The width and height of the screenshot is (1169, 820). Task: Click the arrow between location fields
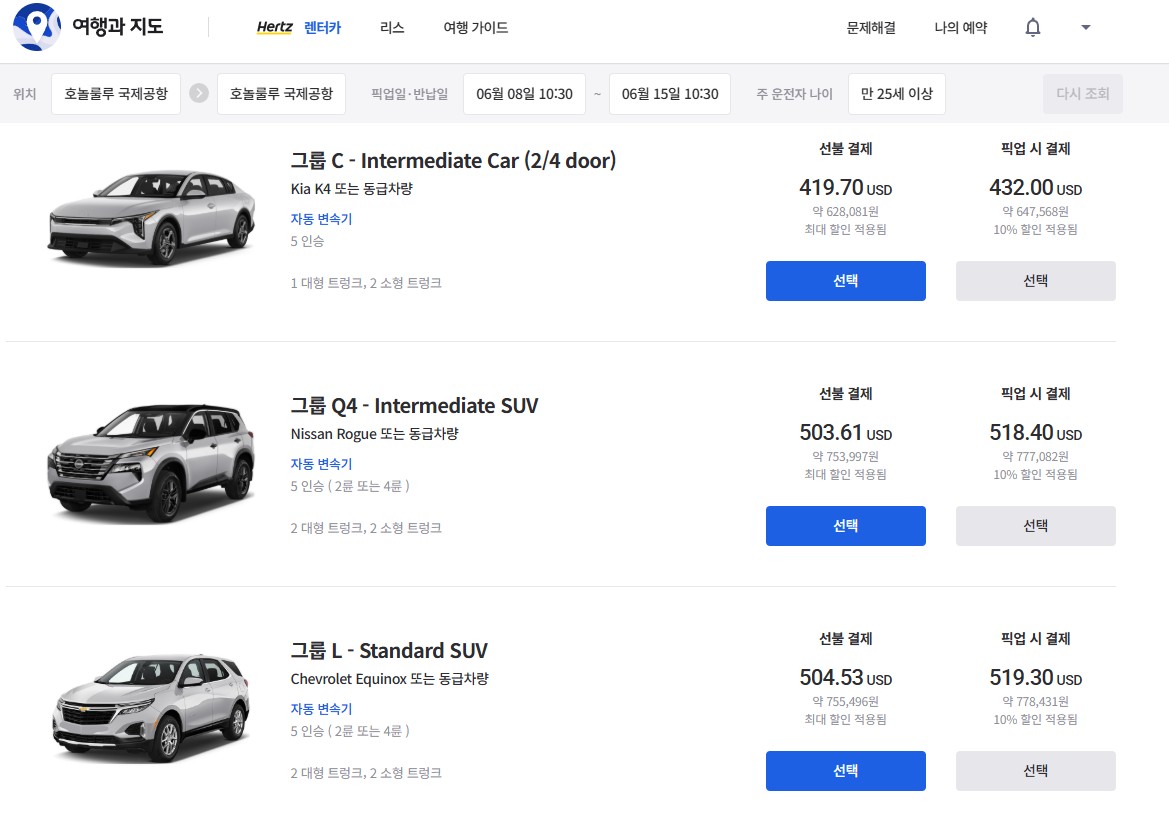[199, 94]
